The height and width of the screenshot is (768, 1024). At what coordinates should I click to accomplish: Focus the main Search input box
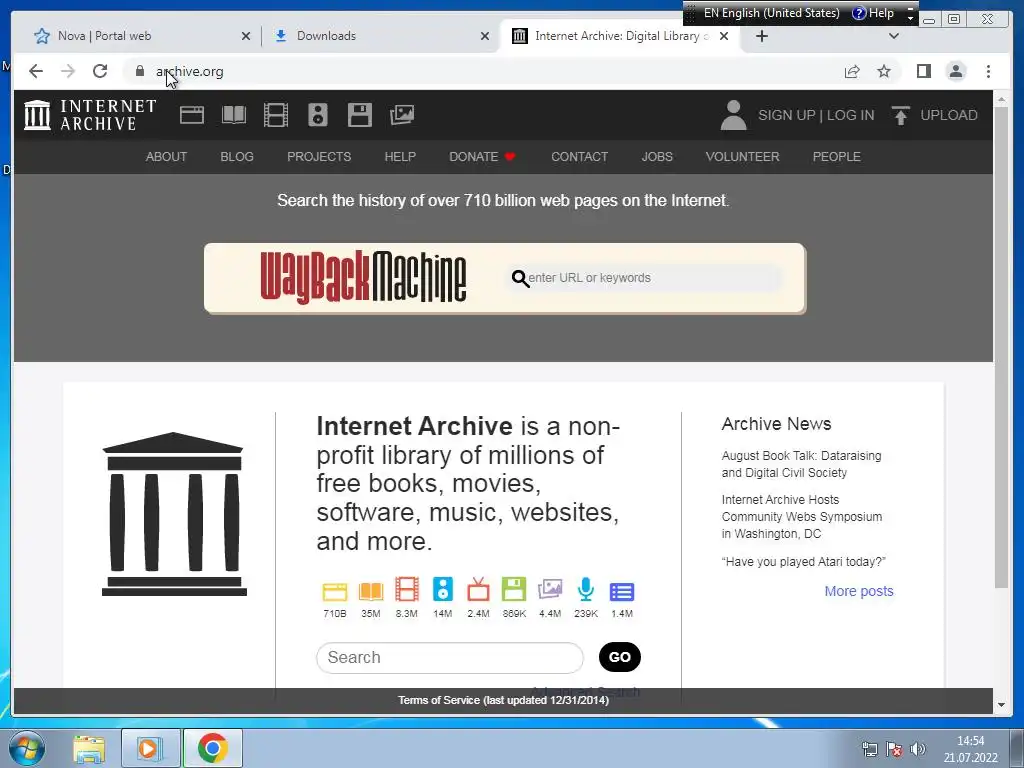click(x=450, y=657)
